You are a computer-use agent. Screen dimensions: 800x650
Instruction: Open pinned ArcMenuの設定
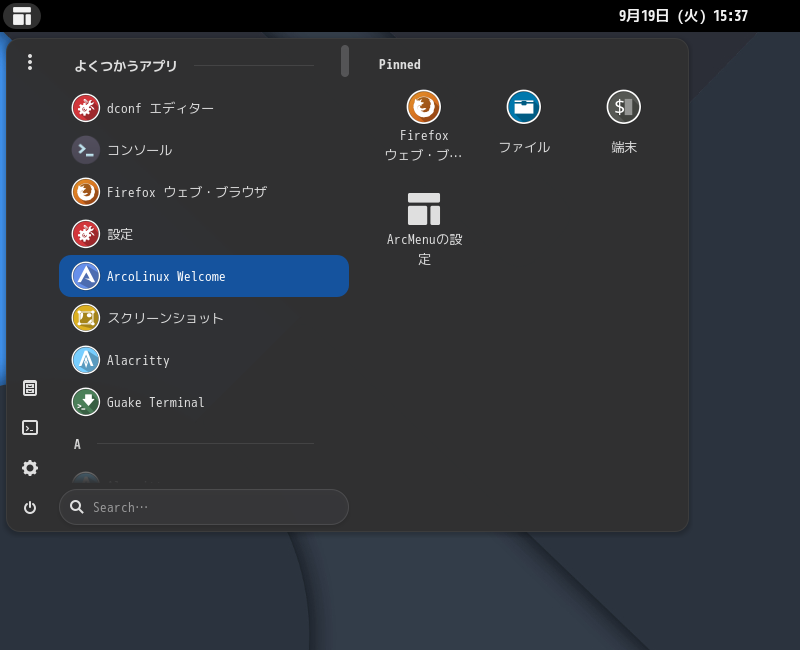423,229
